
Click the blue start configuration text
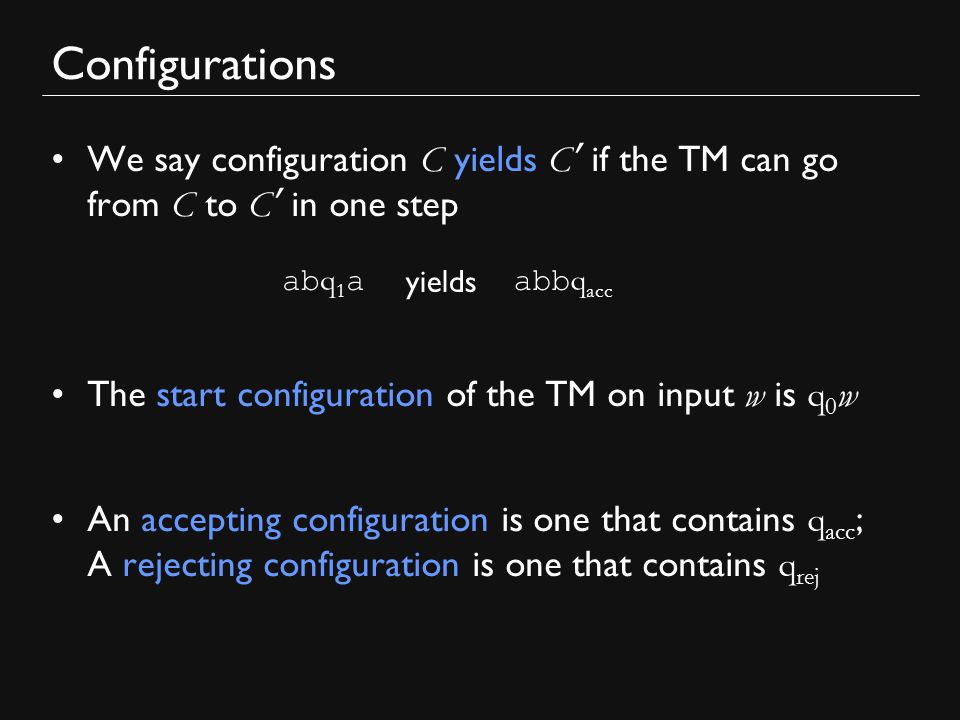pyautogui.click(x=294, y=395)
